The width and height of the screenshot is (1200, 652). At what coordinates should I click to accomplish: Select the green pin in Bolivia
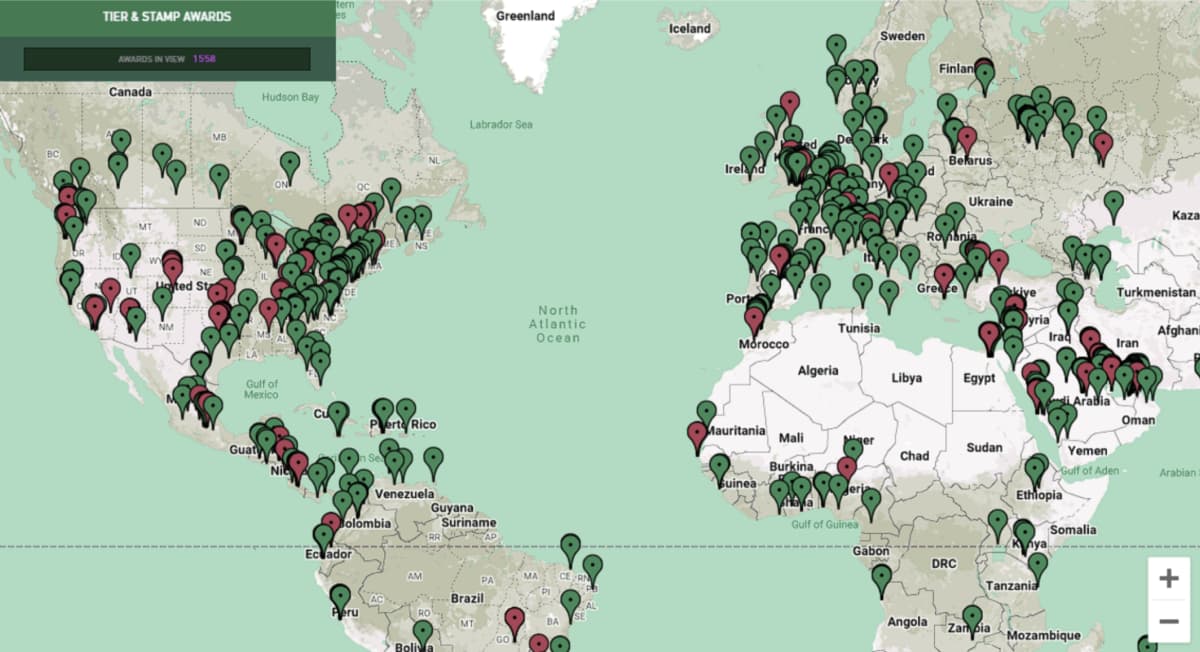(x=423, y=634)
